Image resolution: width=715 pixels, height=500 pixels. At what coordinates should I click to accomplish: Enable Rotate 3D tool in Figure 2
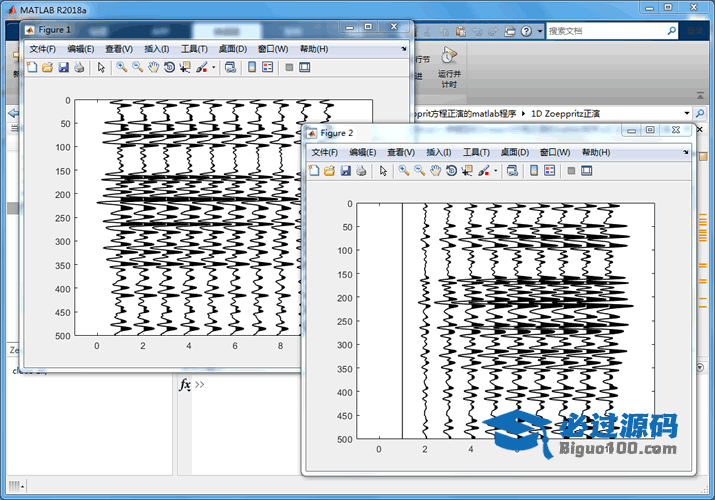pyautogui.click(x=451, y=171)
